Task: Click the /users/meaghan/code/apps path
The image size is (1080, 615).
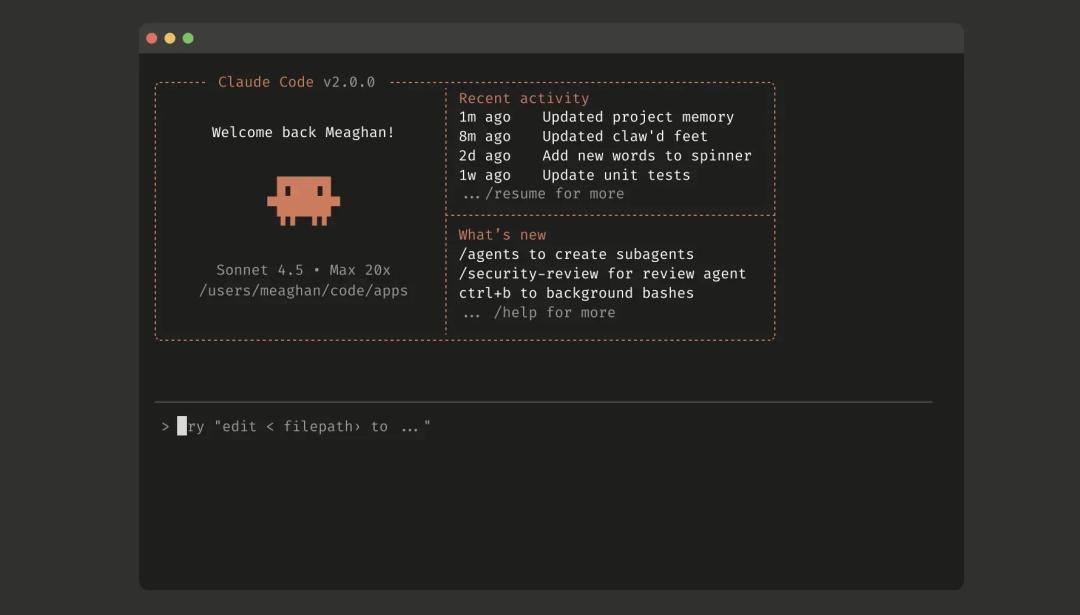Action: [x=303, y=291]
